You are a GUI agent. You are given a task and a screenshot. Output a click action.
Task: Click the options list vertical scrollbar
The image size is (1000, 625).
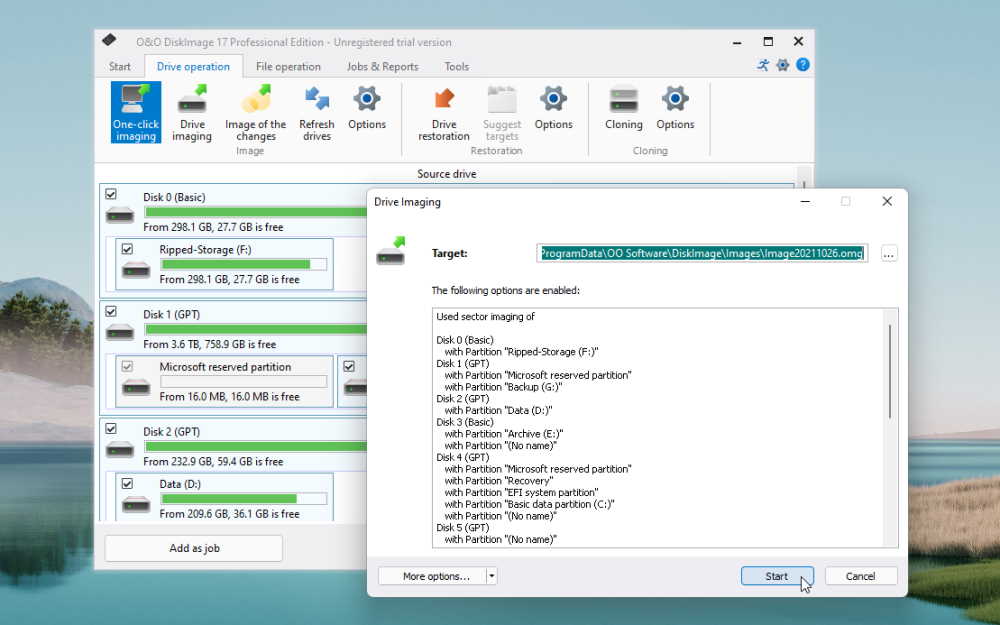tap(889, 370)
